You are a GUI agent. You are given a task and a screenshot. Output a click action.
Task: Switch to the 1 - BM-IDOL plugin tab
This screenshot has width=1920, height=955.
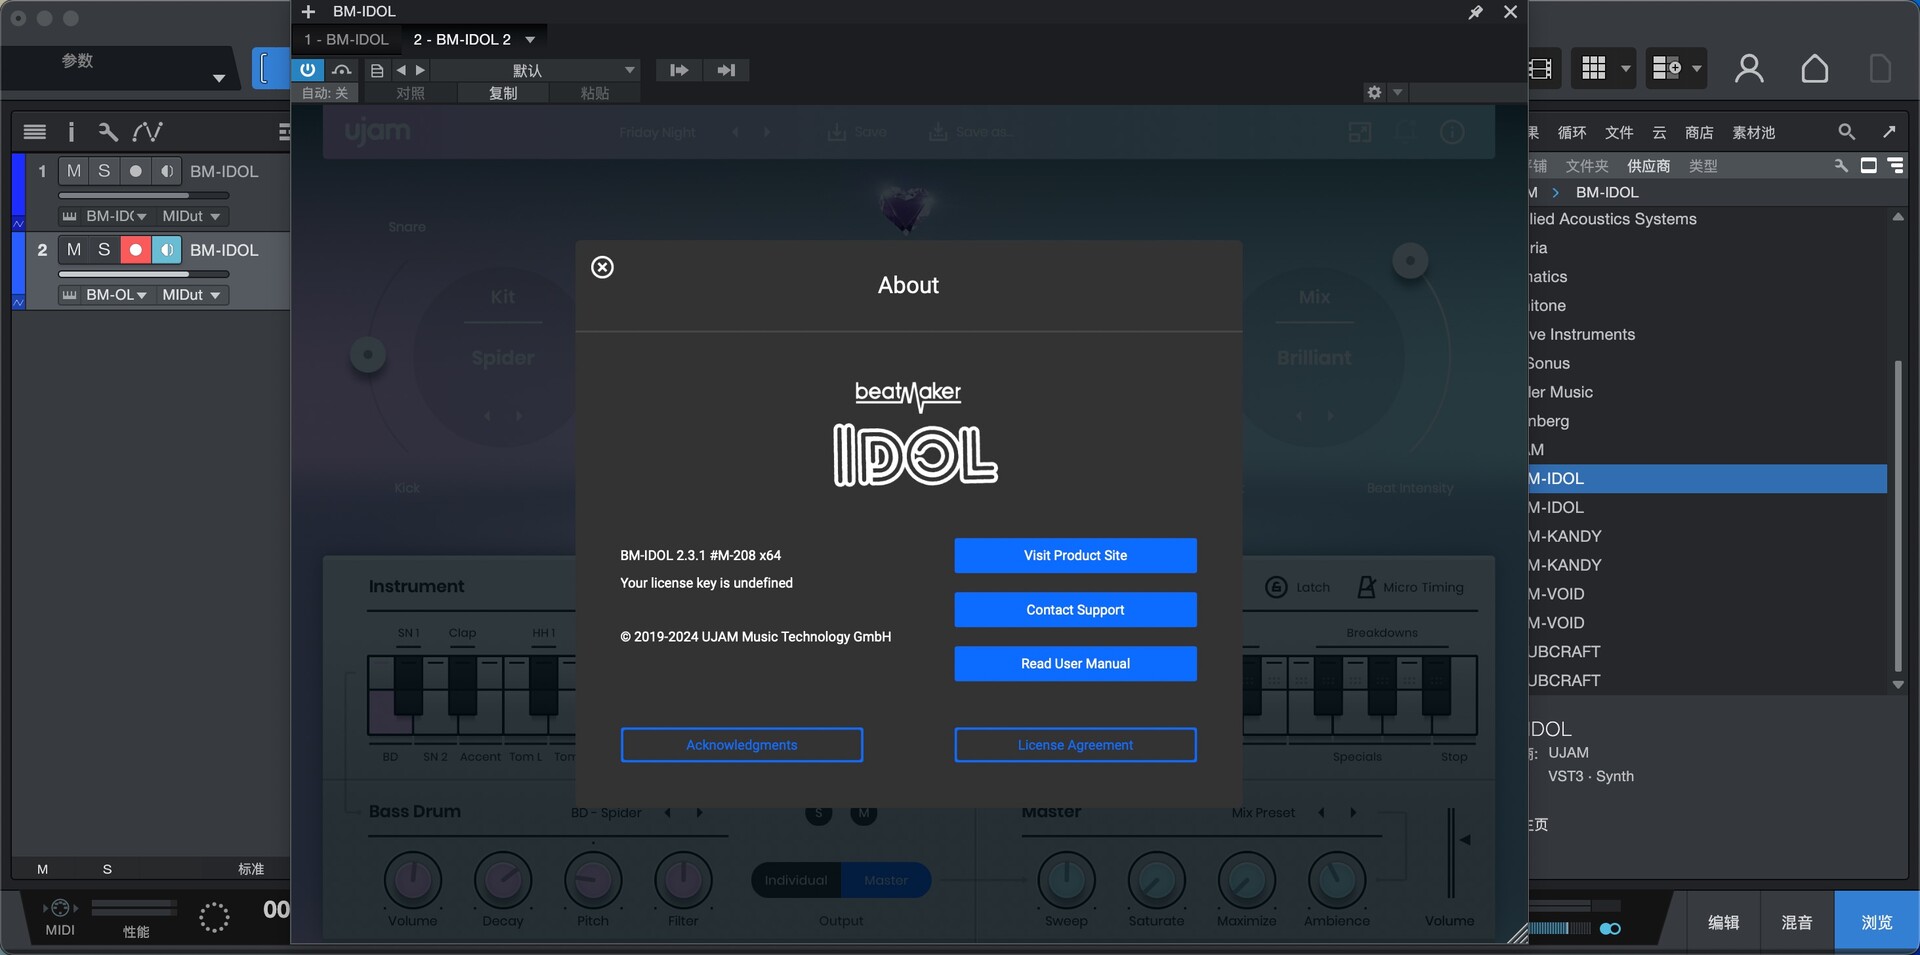point(346,39)
